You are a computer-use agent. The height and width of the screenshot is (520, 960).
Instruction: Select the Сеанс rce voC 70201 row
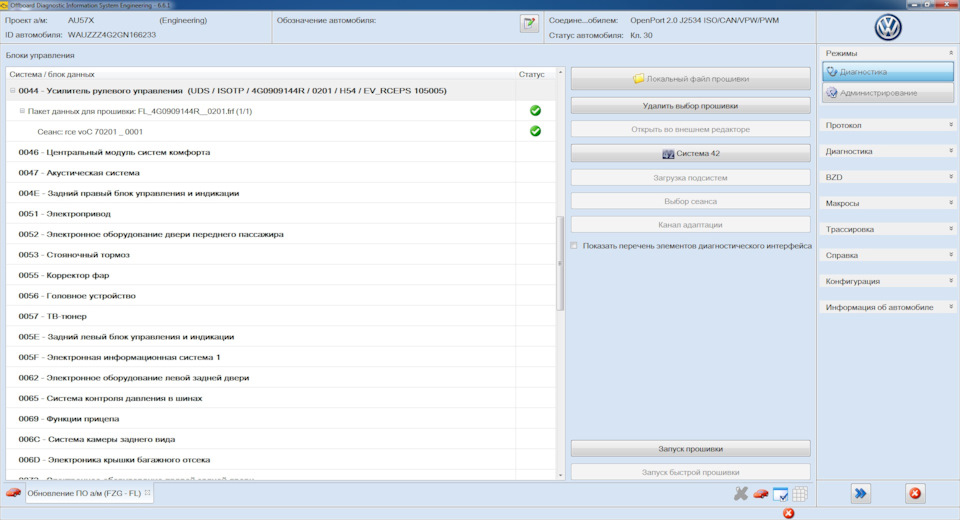(x=281, y=131)
